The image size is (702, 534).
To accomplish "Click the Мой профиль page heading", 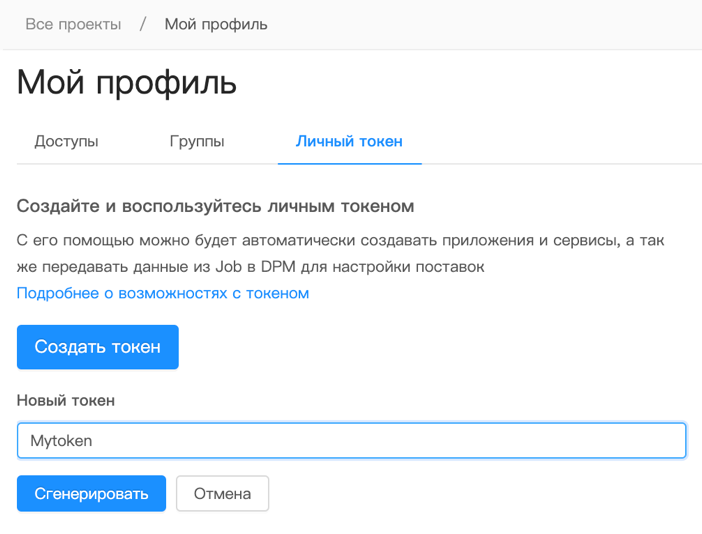I will tap(127, 82).
